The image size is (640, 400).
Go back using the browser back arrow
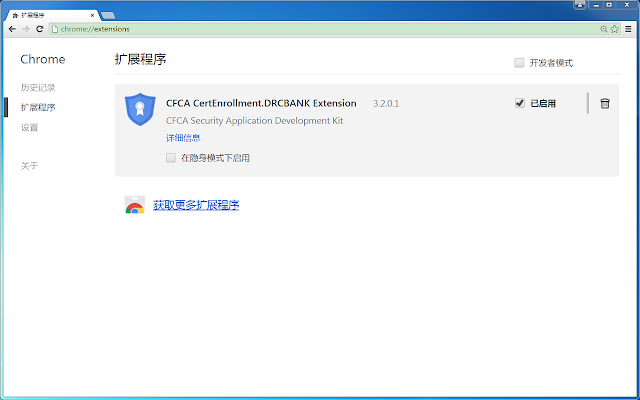click(x=12, y=29)
